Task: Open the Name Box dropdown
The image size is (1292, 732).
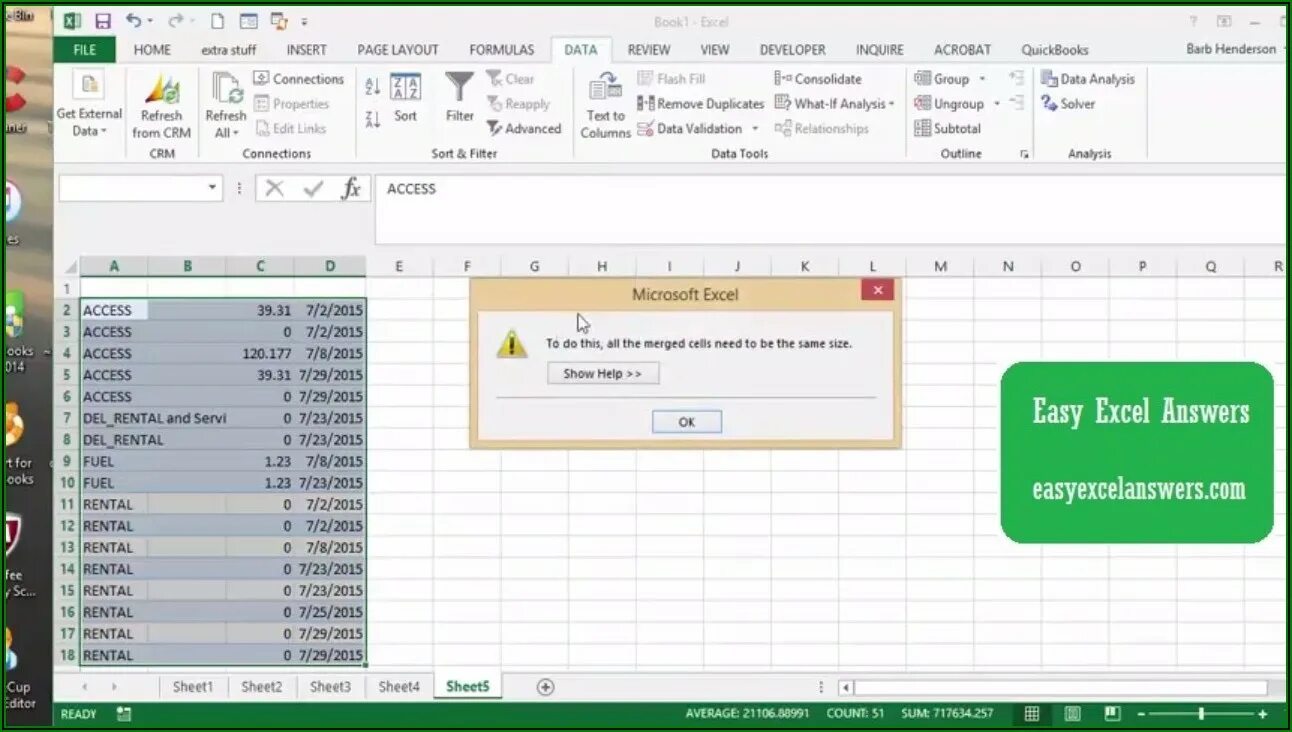Action: coord(212,188)
